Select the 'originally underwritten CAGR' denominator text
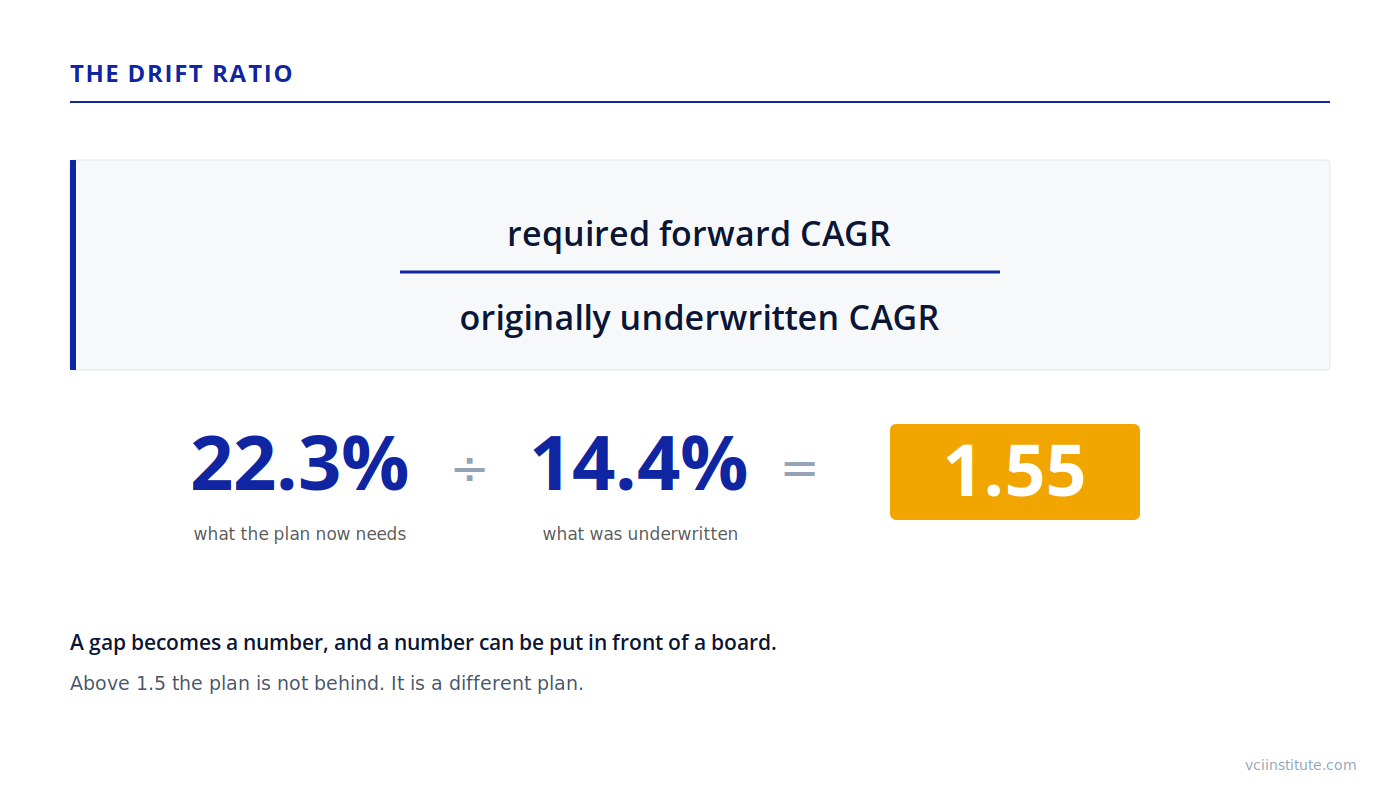Image resolution: width=1400 pixels, height=800 pixels. pos(699,318)
